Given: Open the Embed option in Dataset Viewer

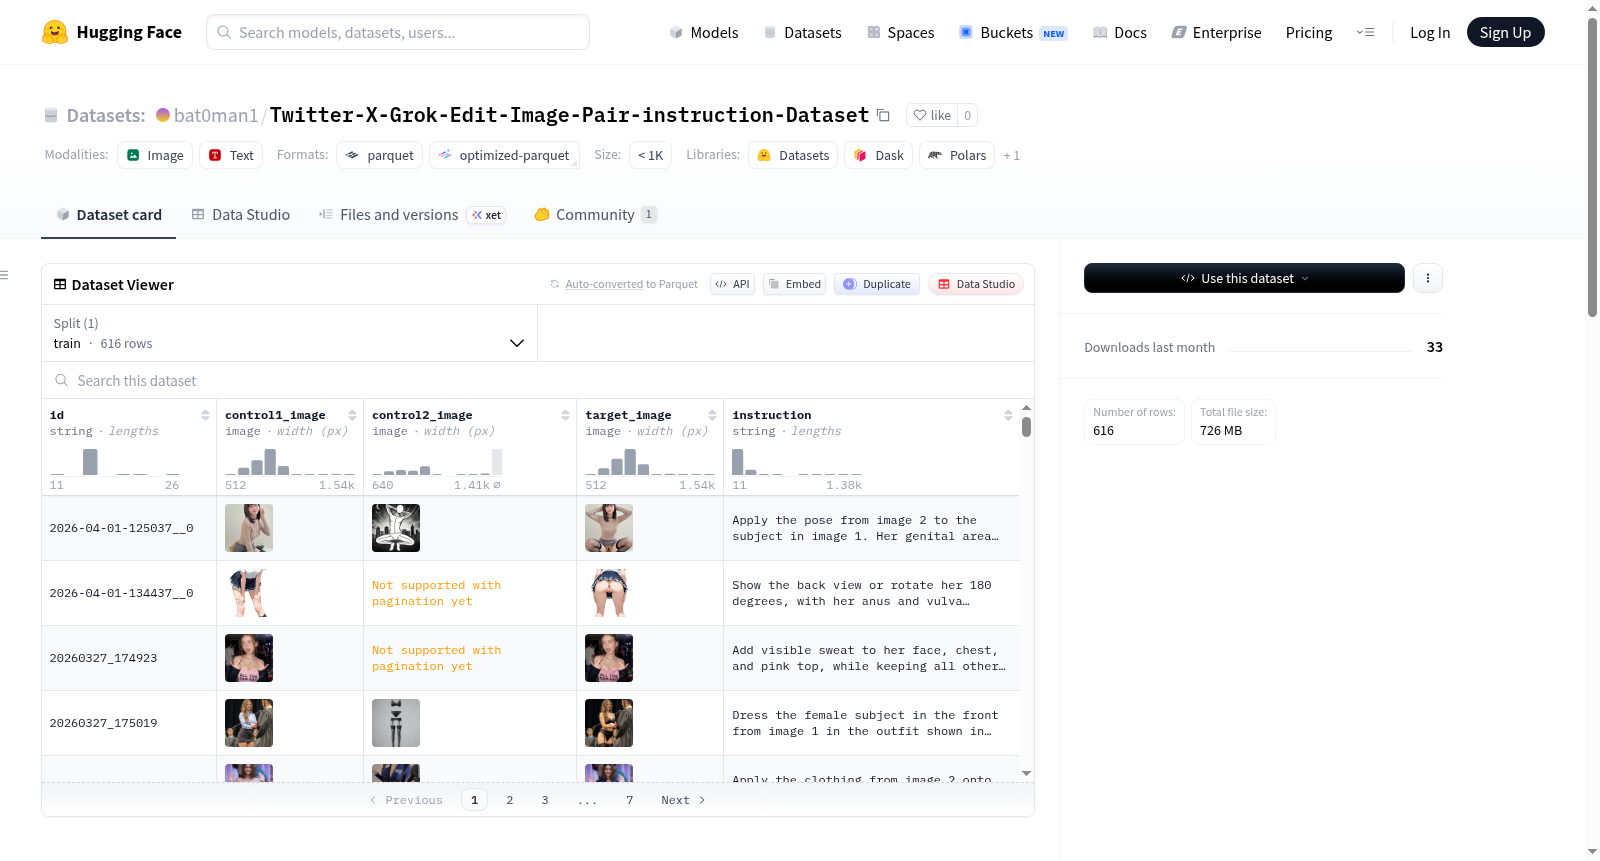Looking at the screenshot, I should point(794,284).
